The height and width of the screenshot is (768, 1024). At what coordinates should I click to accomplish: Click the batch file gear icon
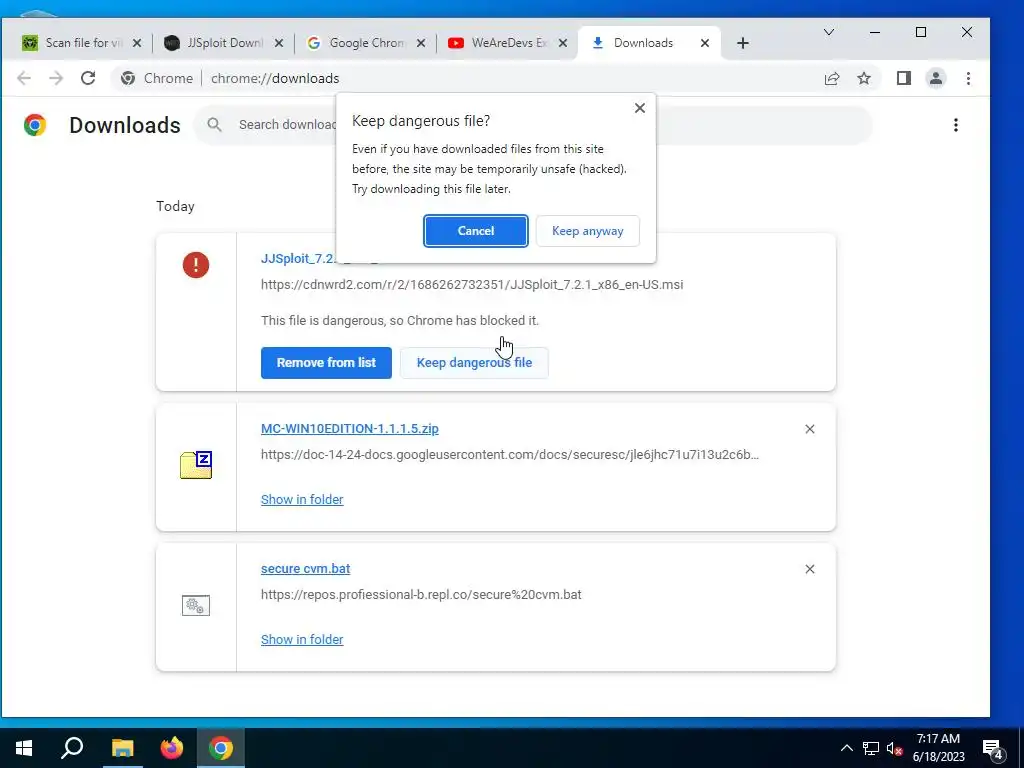pyautogui.click(x=196, y=605)
